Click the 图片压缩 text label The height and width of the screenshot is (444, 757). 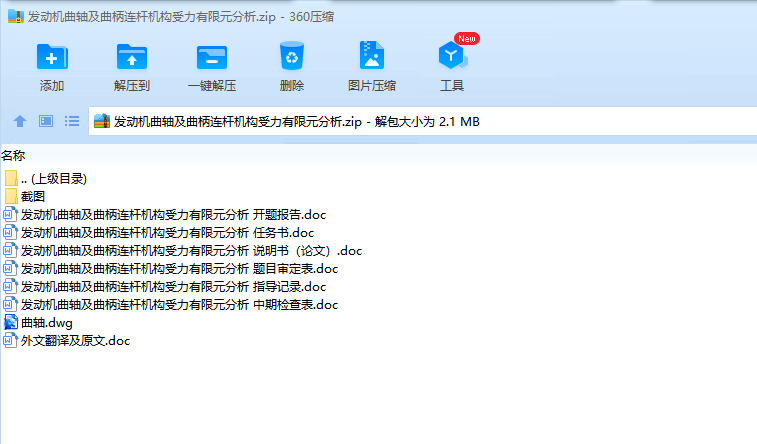[372, 85]
